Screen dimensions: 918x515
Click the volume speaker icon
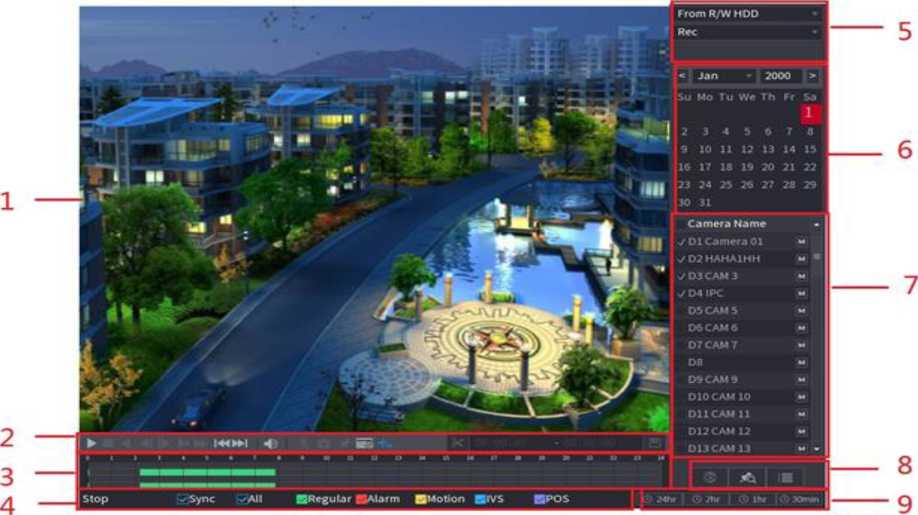click(x=270, y=443)
